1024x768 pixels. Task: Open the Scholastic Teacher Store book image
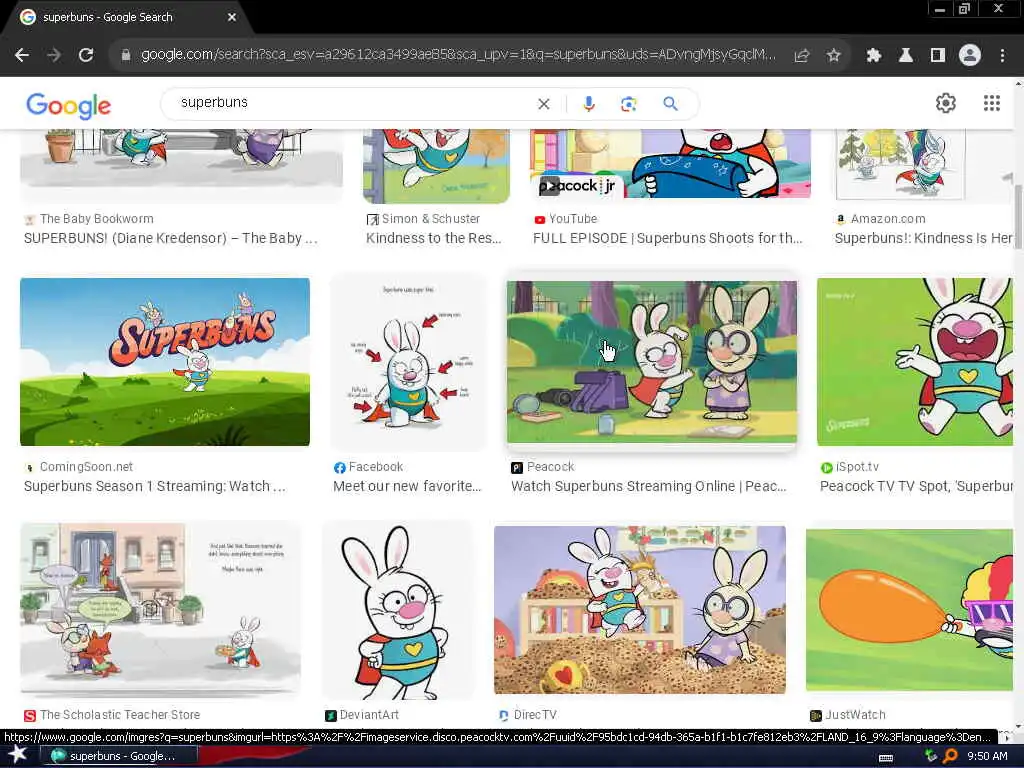click(x=161, y=609)
